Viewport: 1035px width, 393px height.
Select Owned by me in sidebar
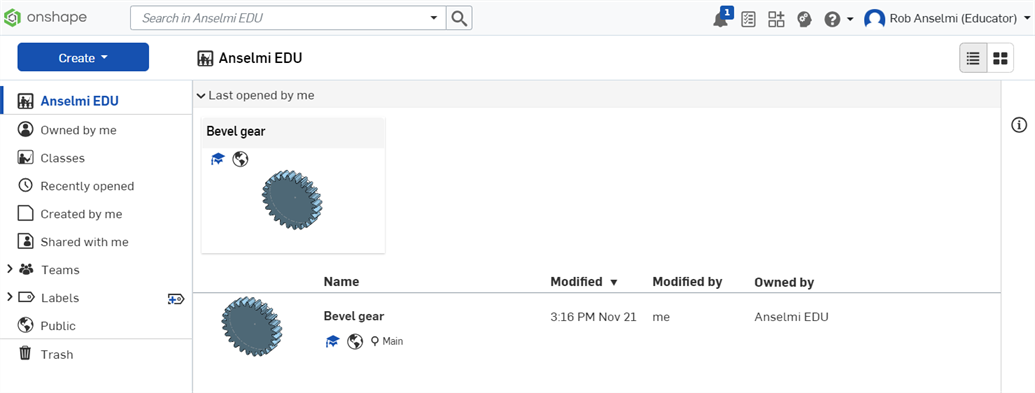[96, 130]
